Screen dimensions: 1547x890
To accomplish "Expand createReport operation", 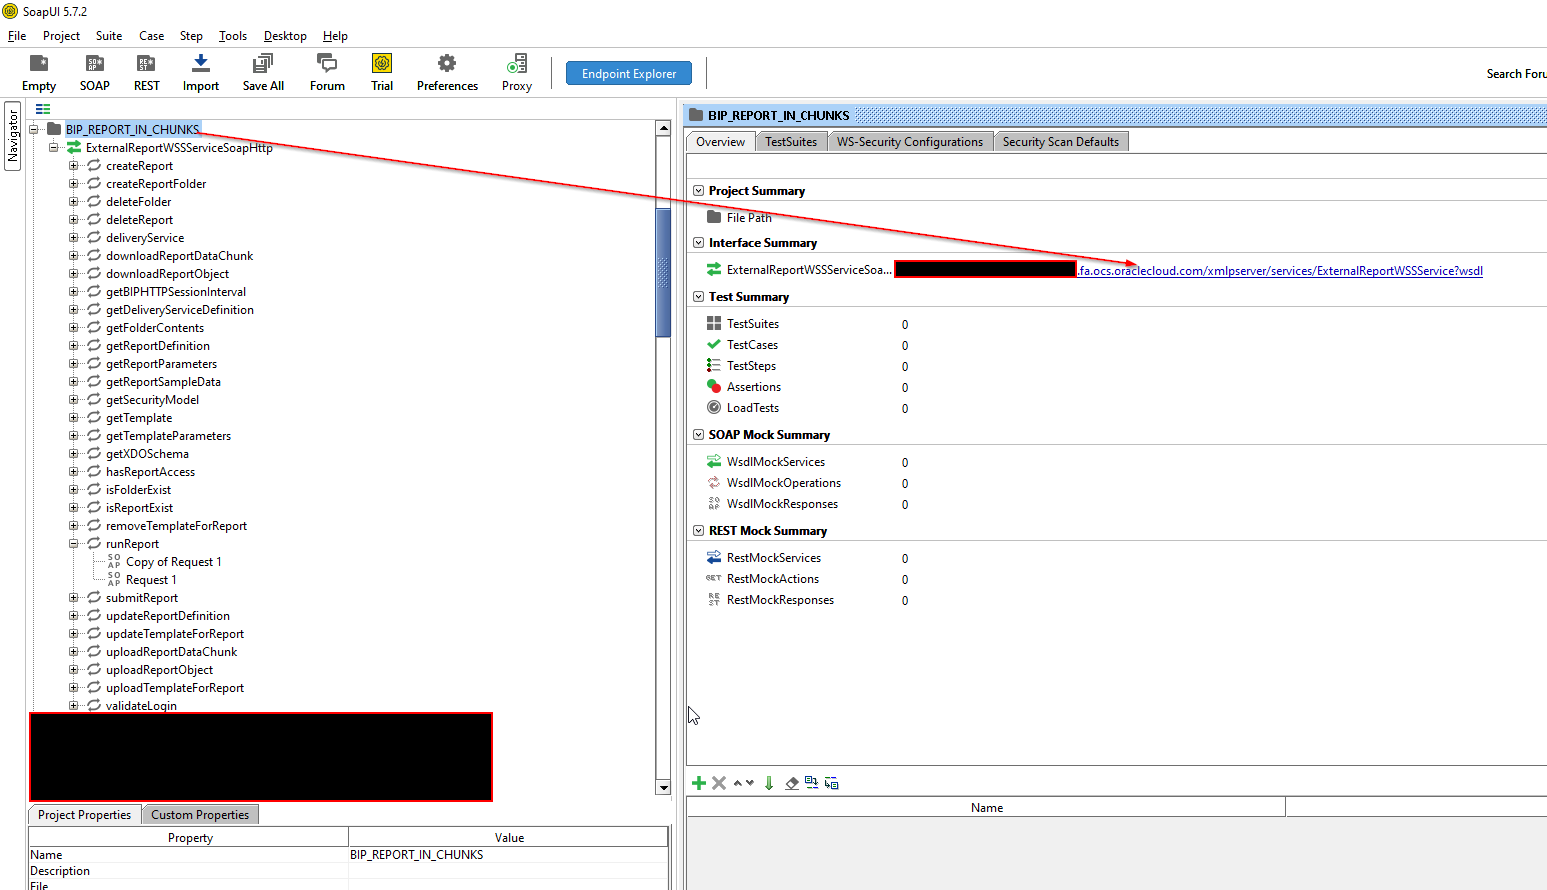I will tap(73, 165).
